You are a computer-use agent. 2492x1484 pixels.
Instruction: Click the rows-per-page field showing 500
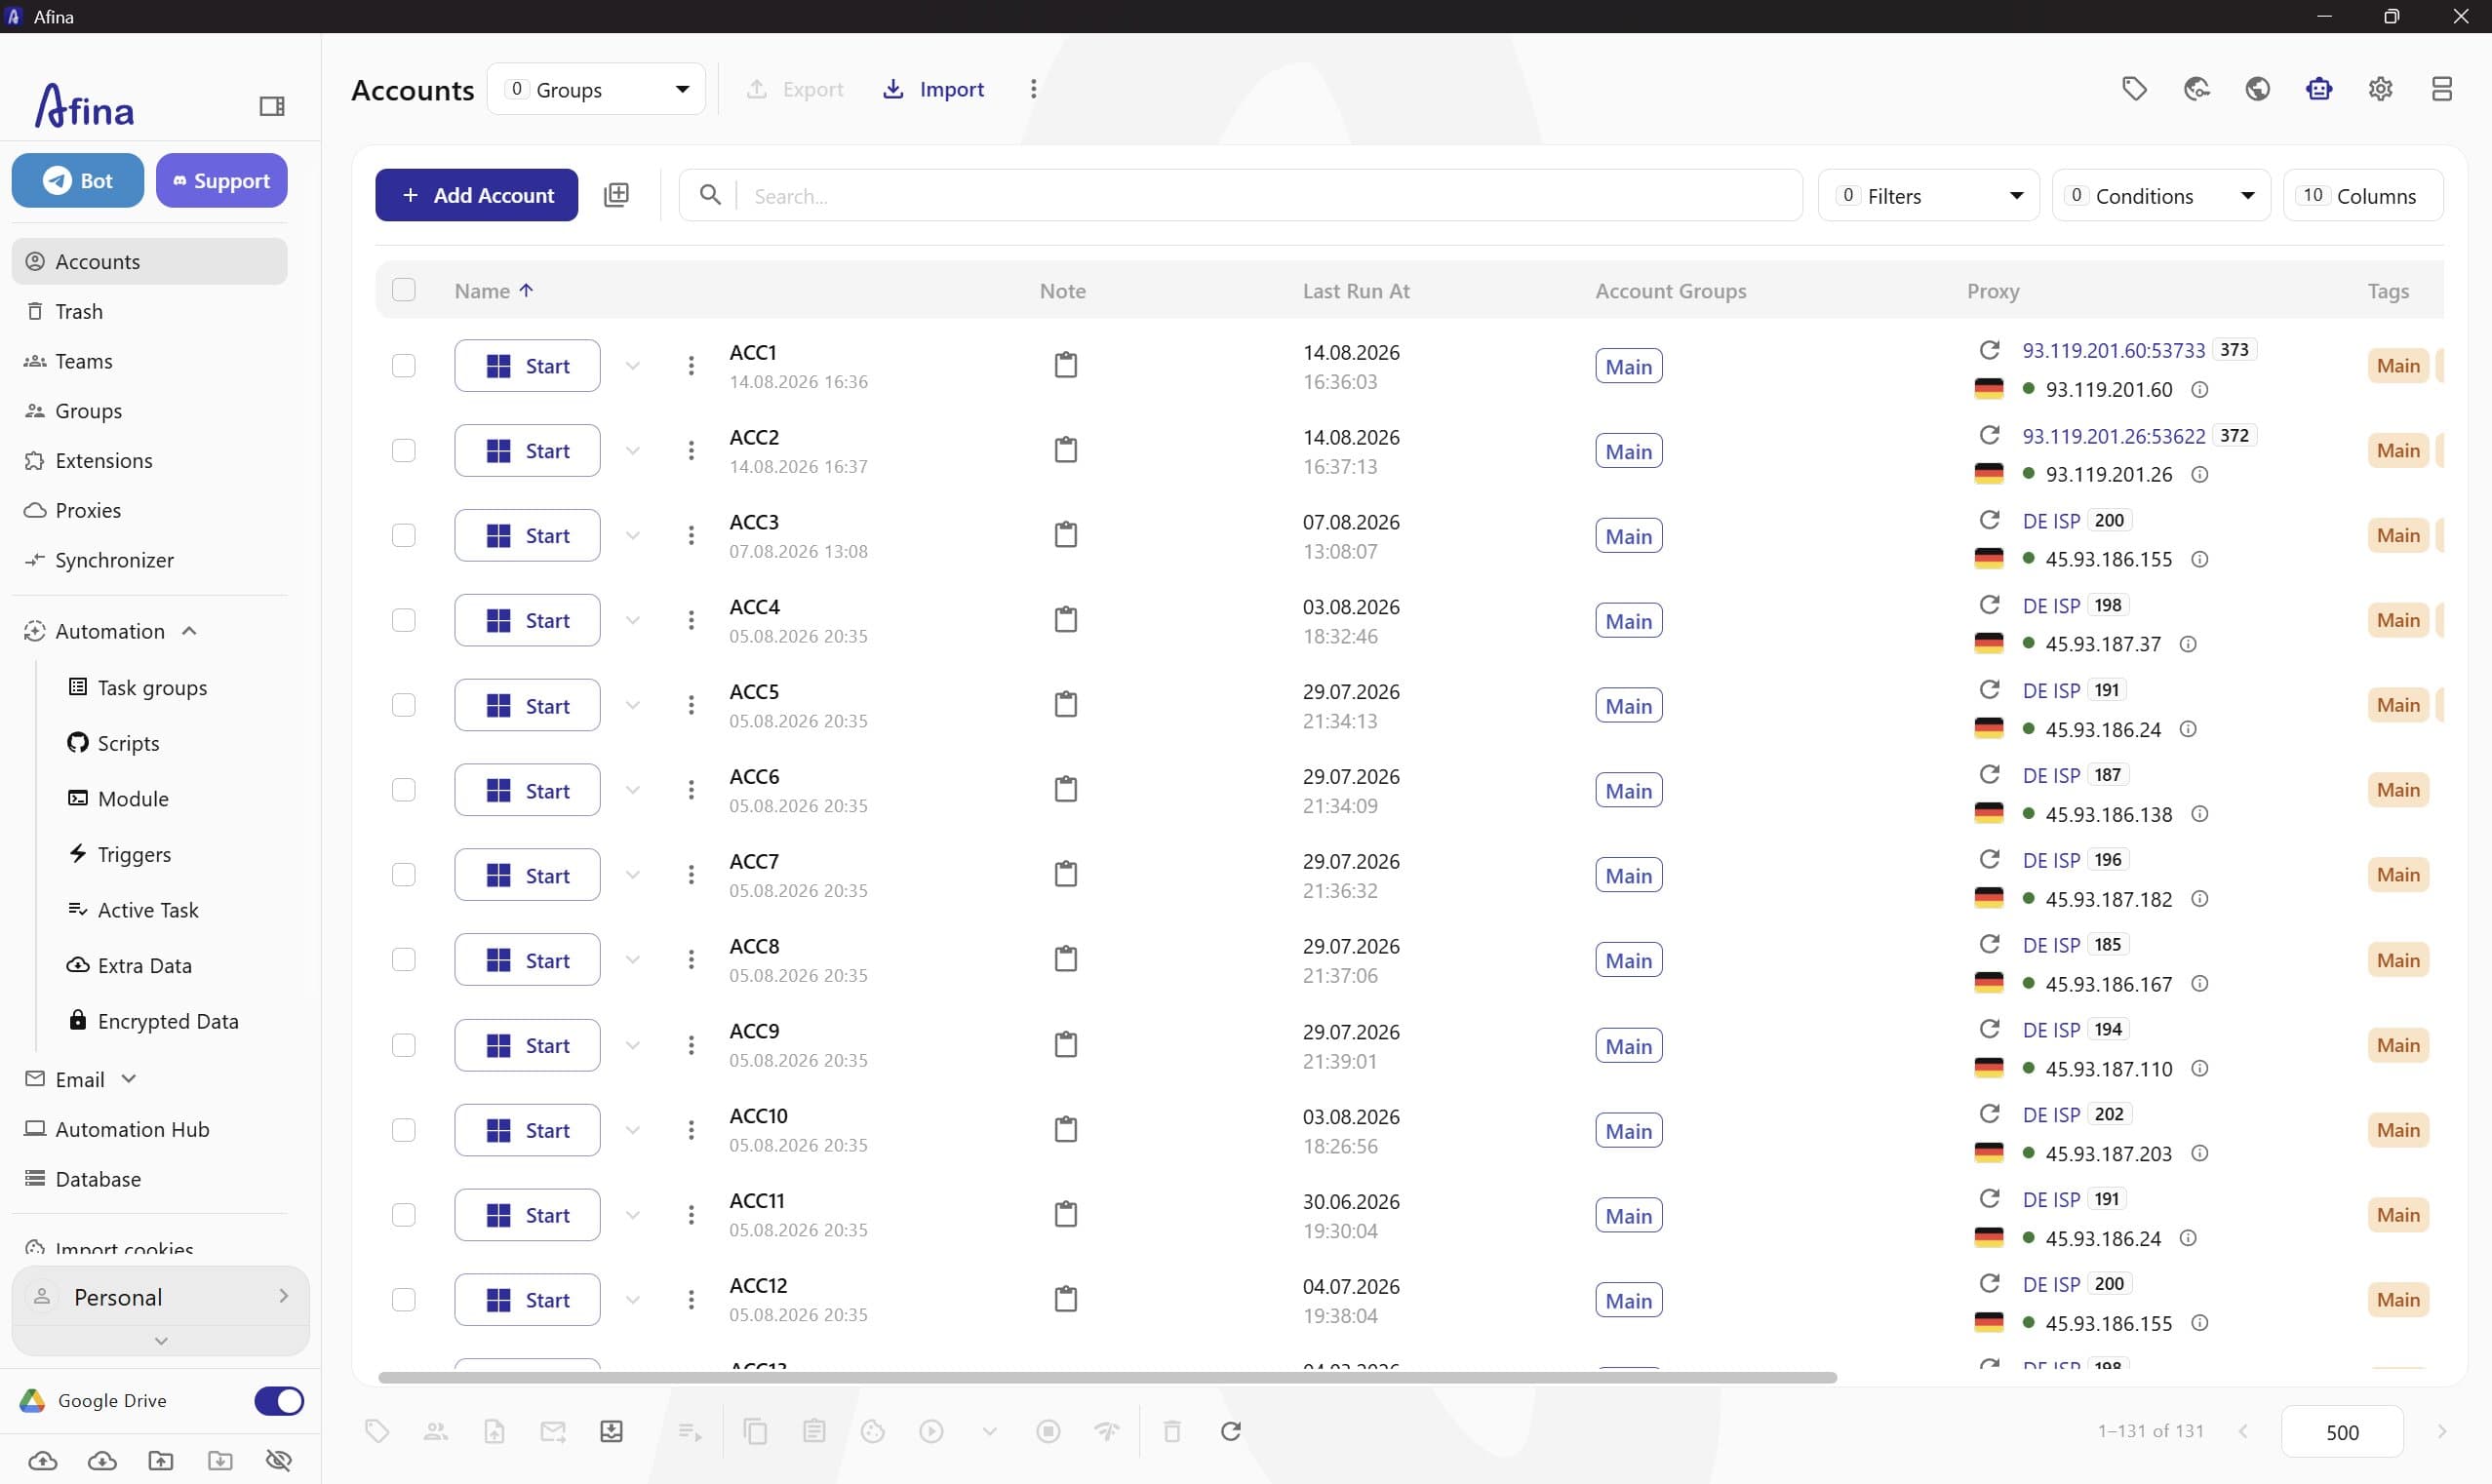pos(2342,1431)
